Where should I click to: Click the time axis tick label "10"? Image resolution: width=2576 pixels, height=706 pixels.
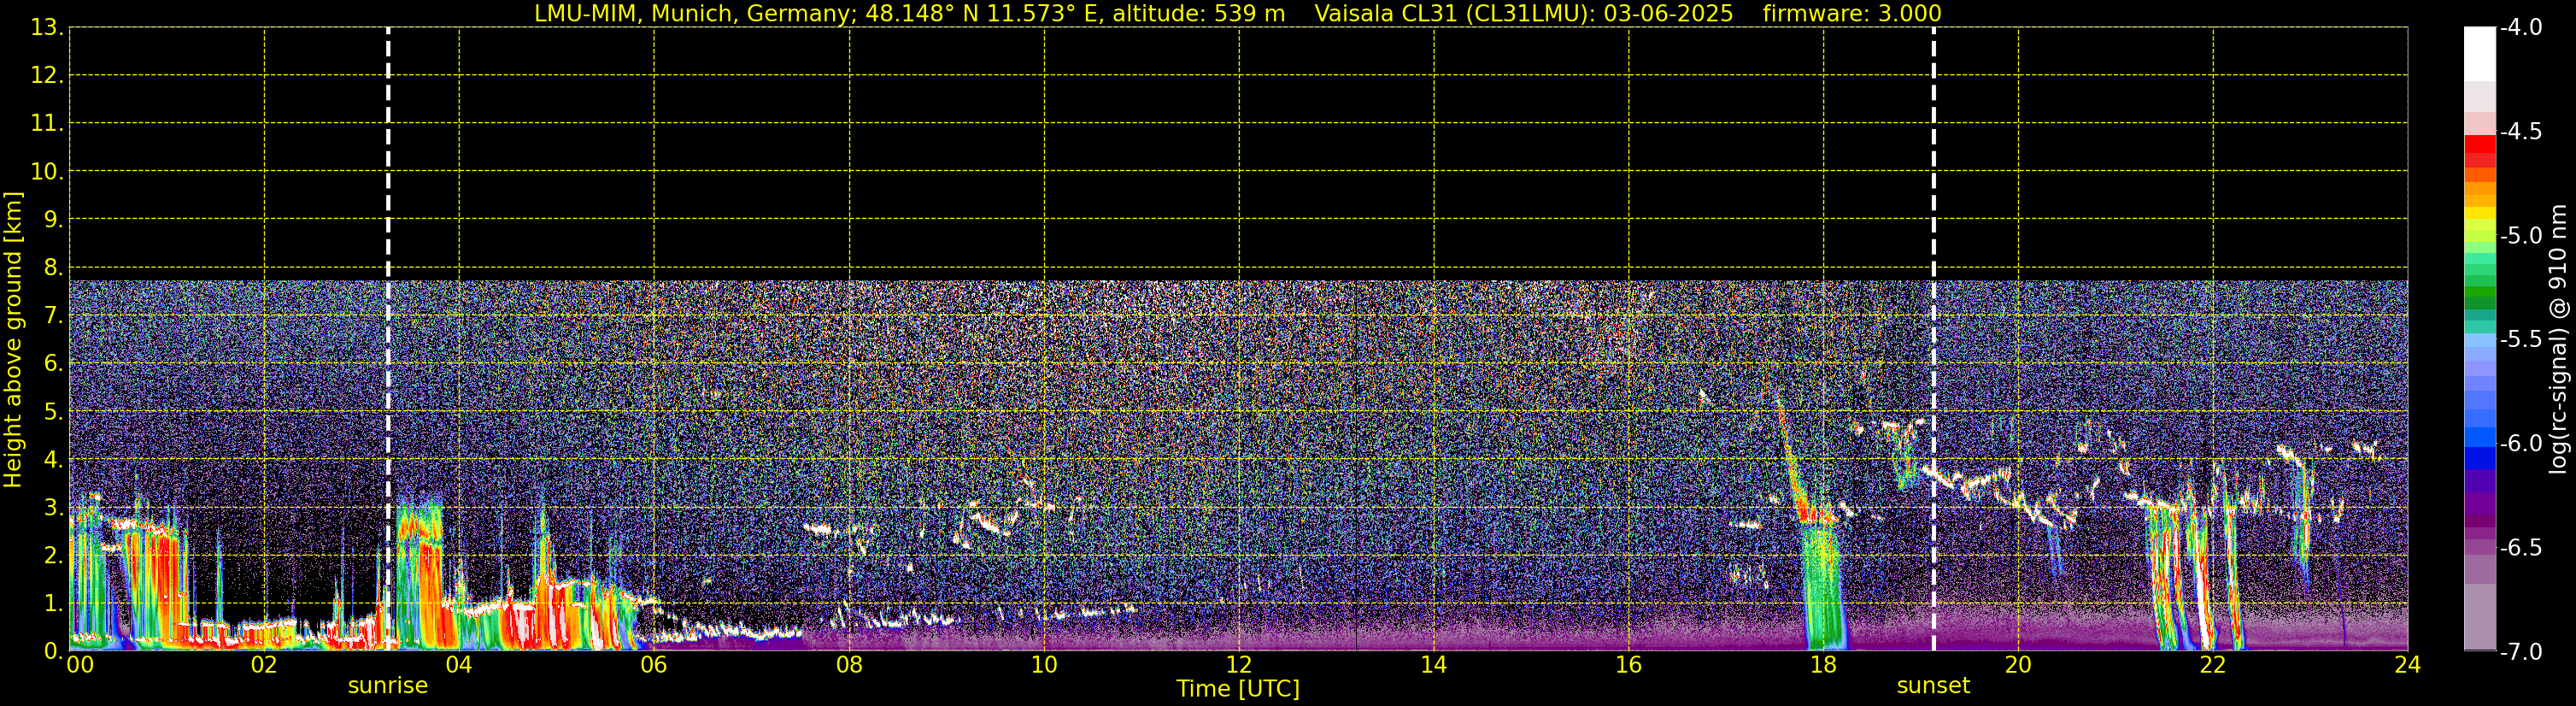click(1044, 665)
